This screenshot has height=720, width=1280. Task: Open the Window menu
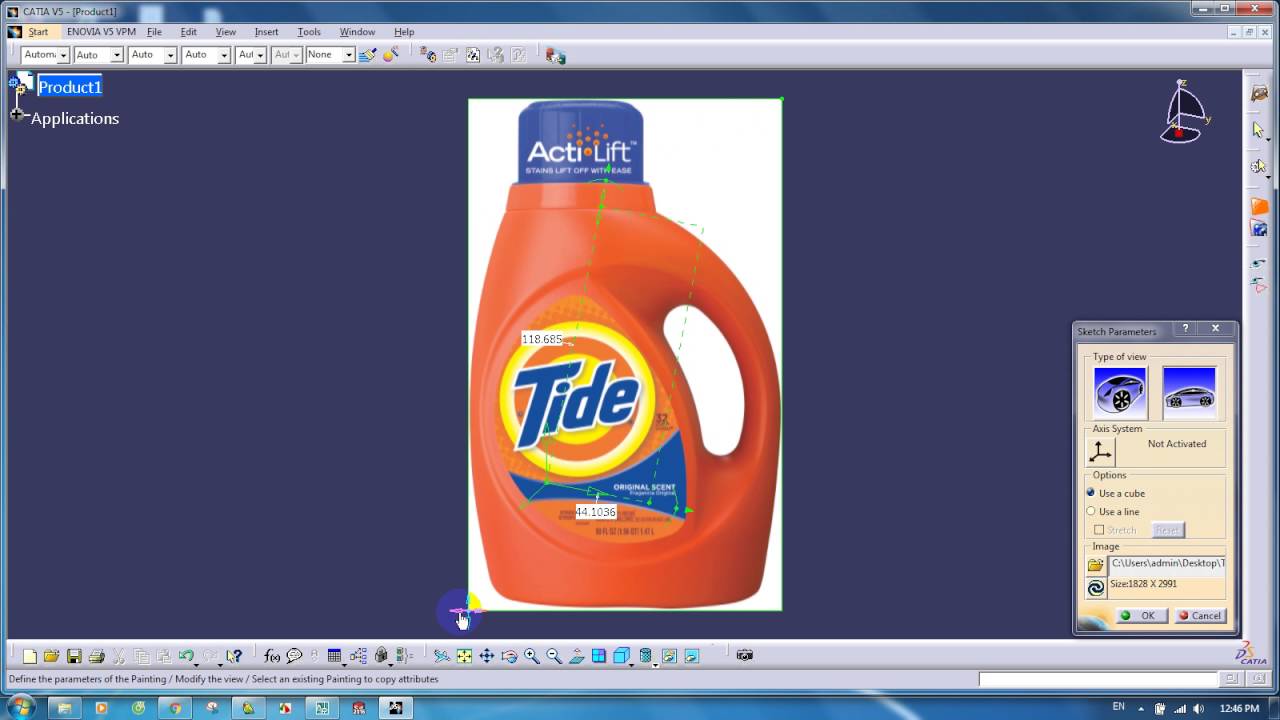click(357, 32)
